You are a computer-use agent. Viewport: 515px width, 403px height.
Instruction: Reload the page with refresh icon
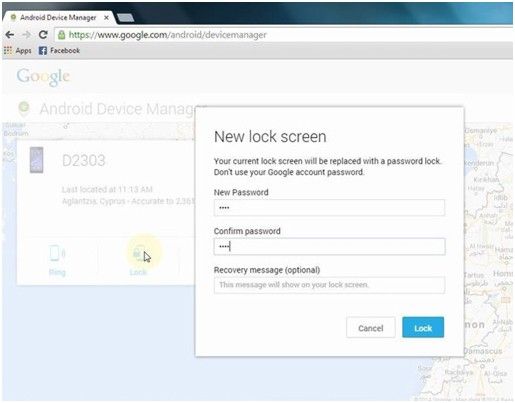point(43,35)
